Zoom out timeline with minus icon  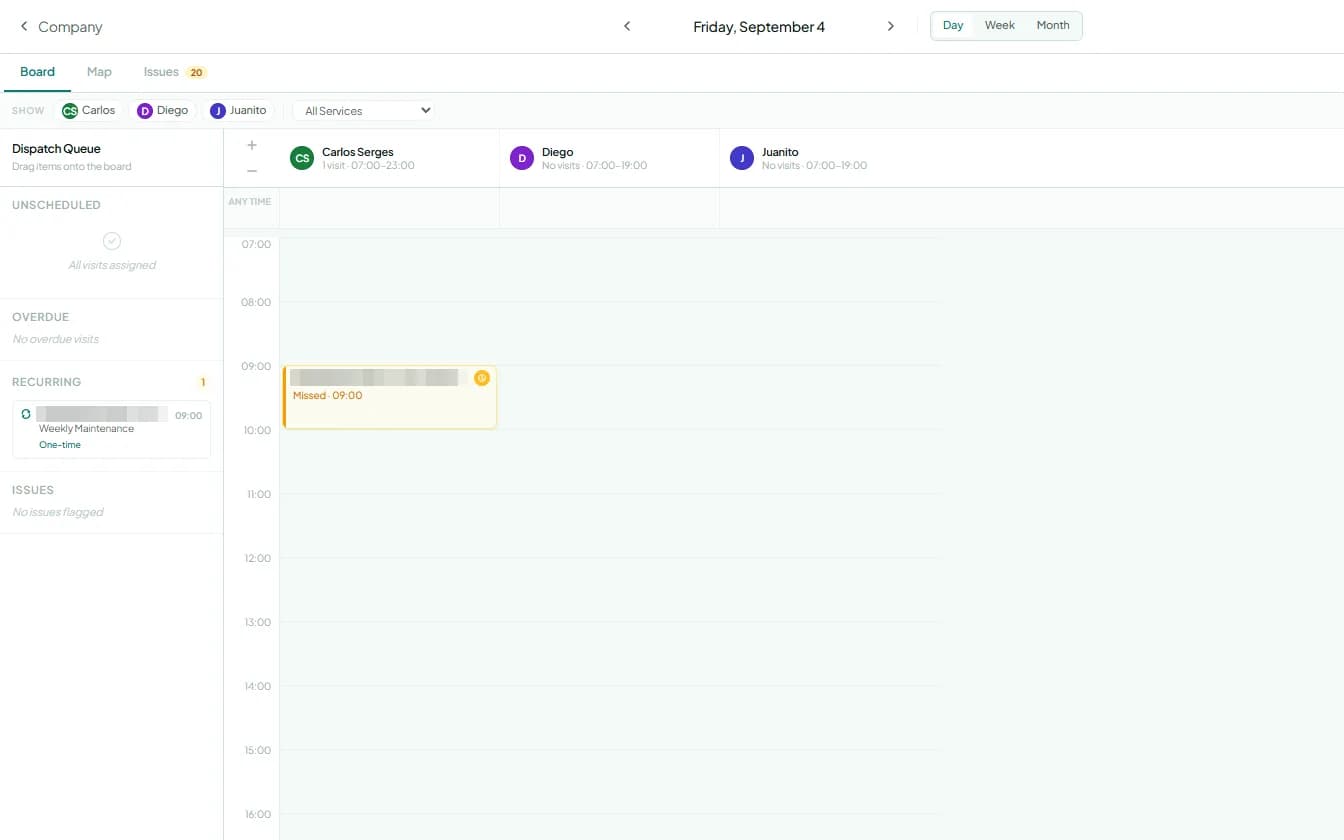tap(252, 171)
